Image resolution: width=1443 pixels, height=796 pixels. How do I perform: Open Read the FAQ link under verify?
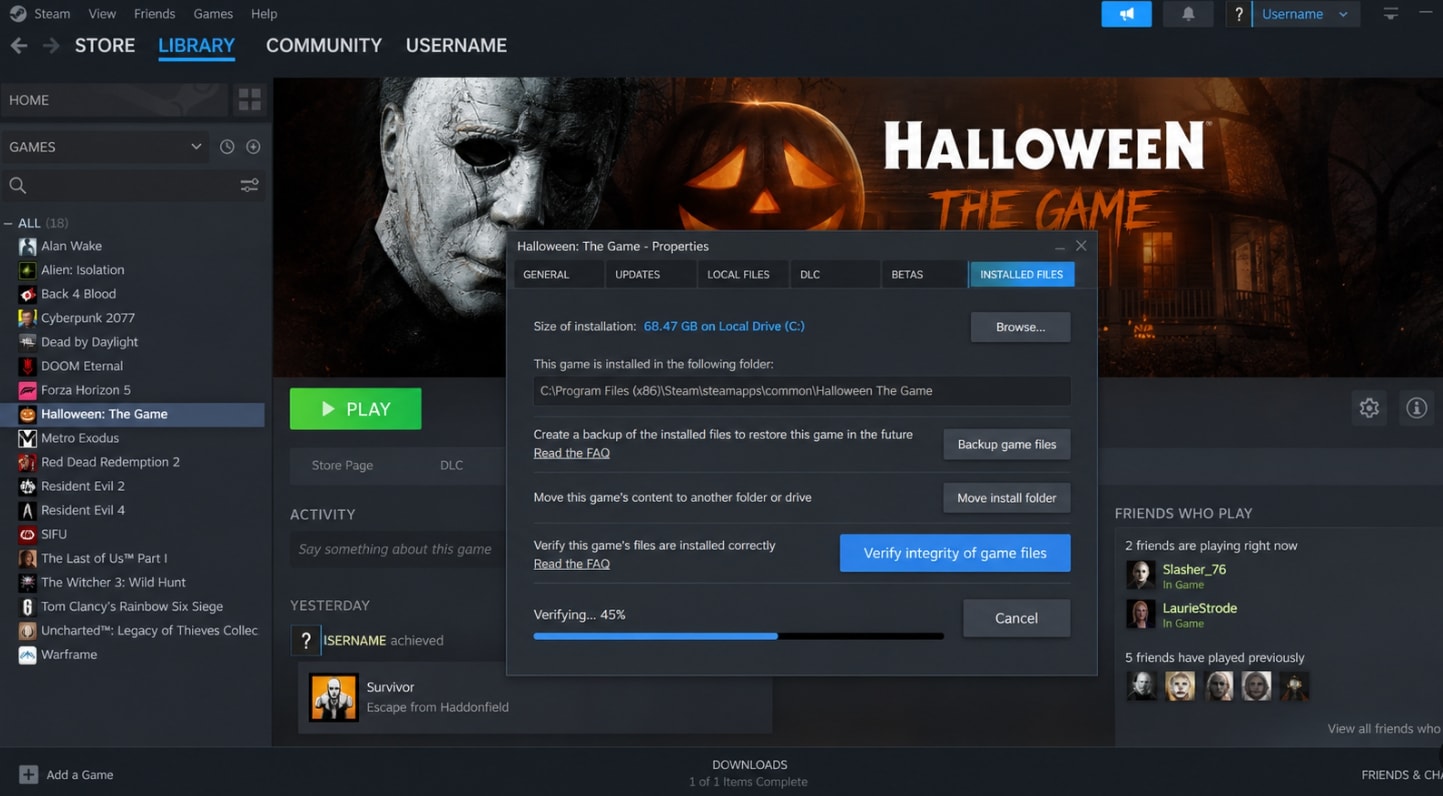(x=571, y=564)
